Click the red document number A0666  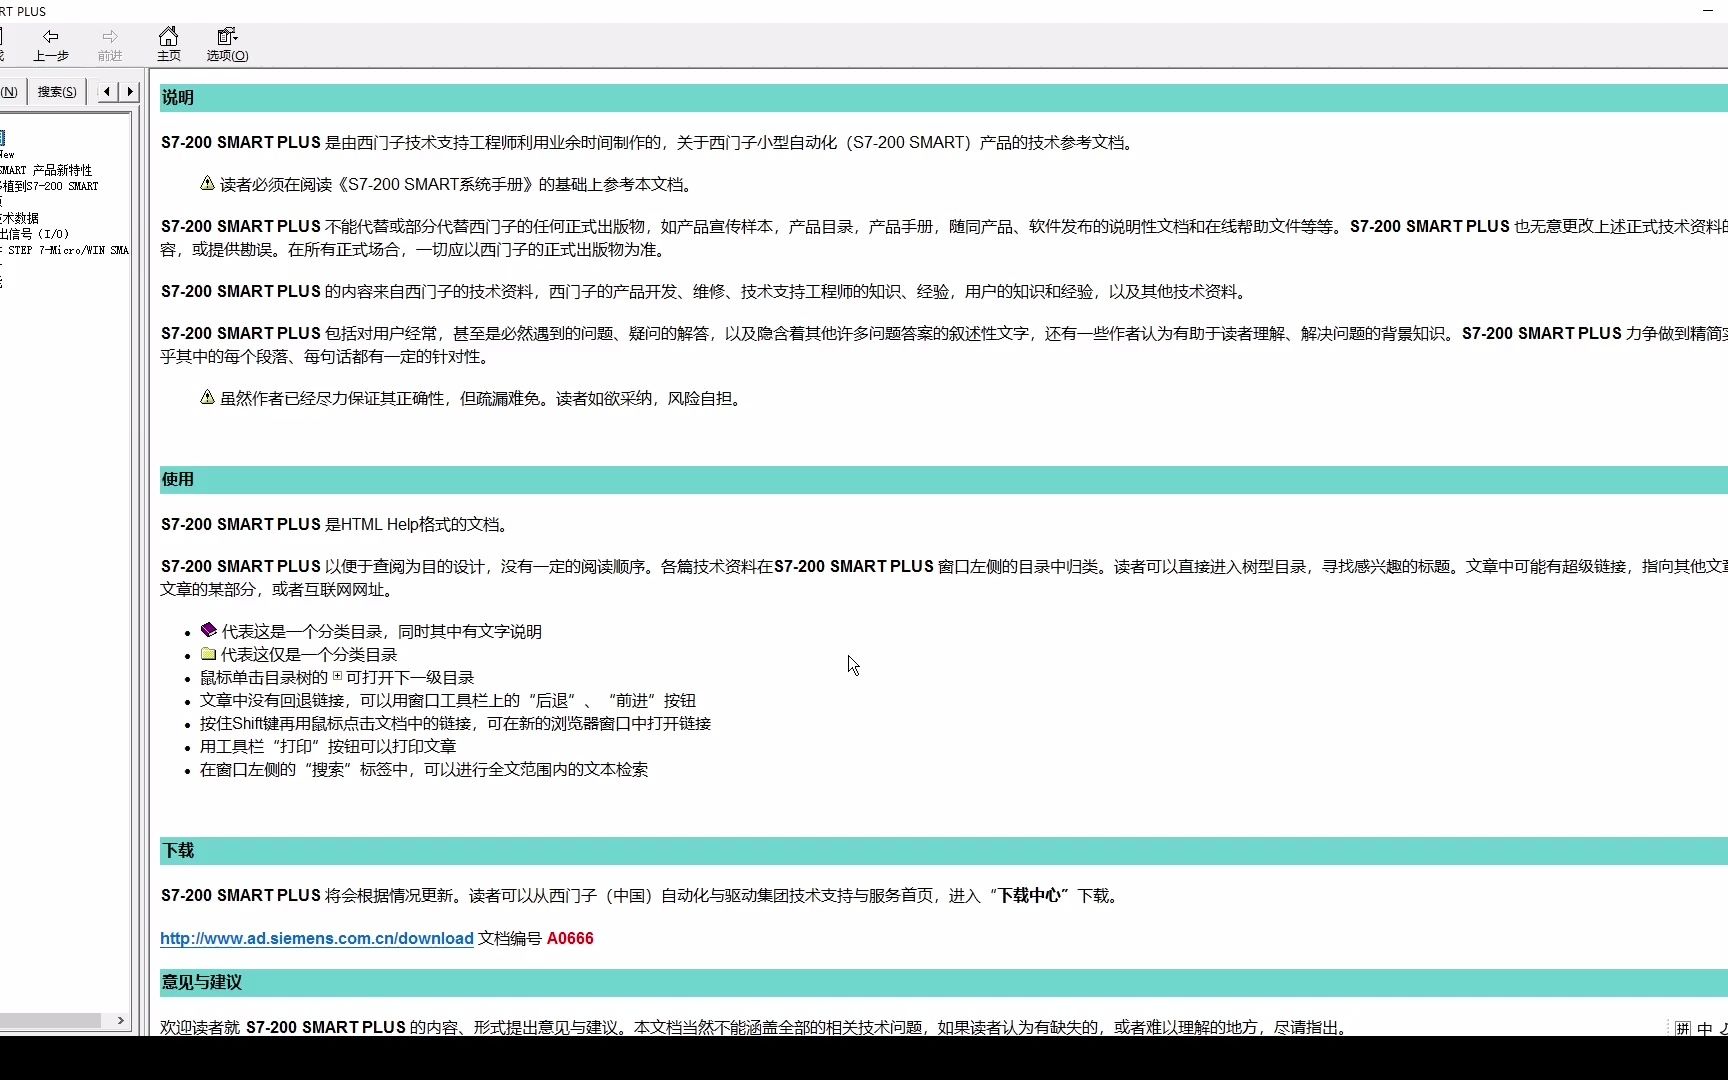tap(570, 938)
